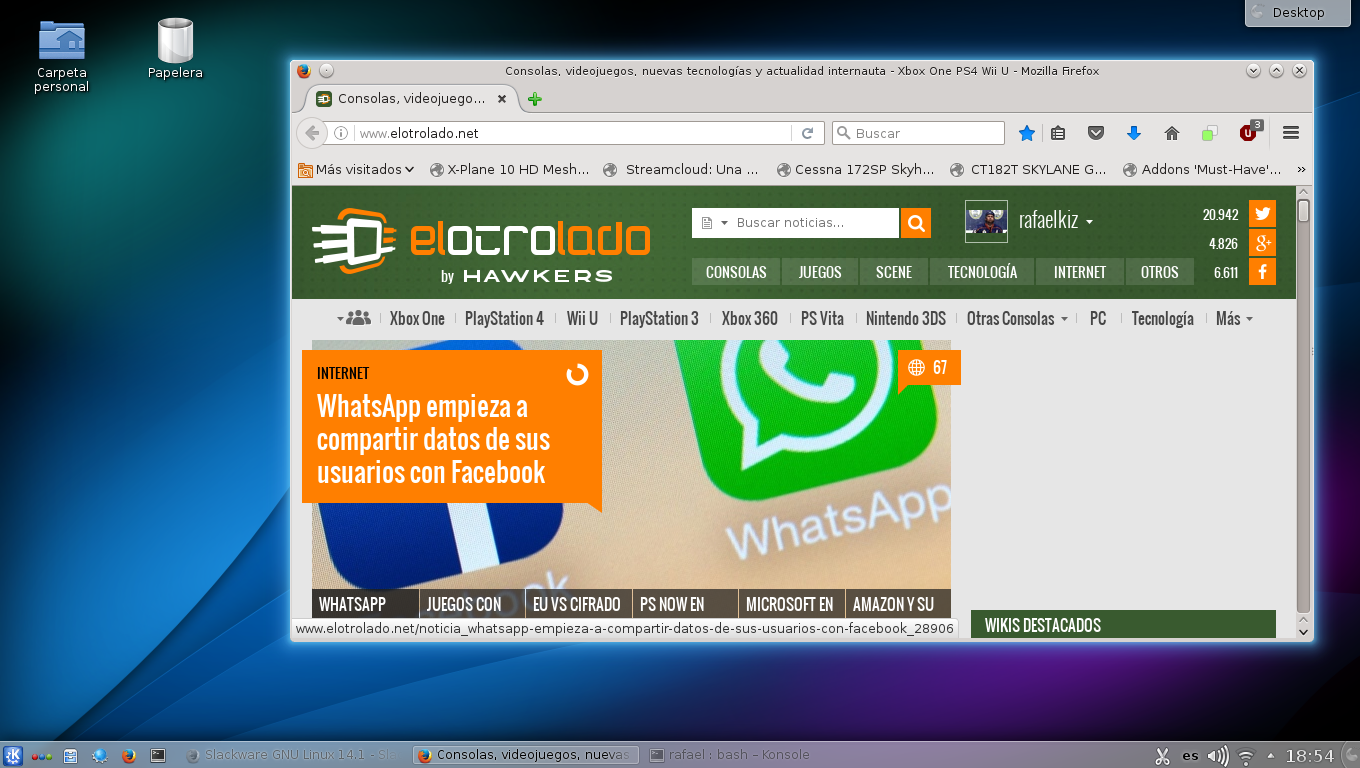The height and width of the screenshot is (768, 1360).
Task: Click the KDE activities dots icon in panel
Action: click(x=42, y=756)
